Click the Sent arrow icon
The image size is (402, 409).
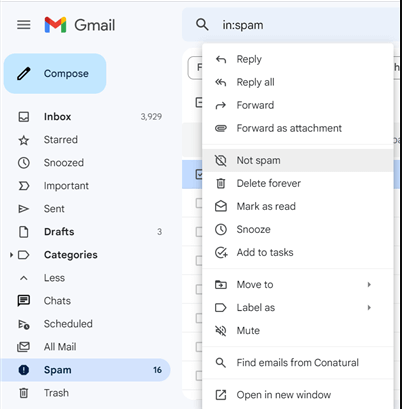(x=24, y=209)
